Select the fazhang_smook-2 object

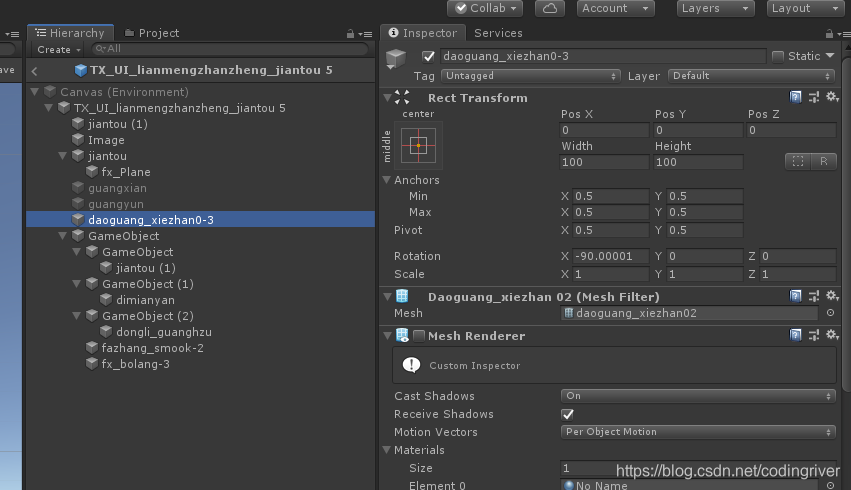[153, 348]
